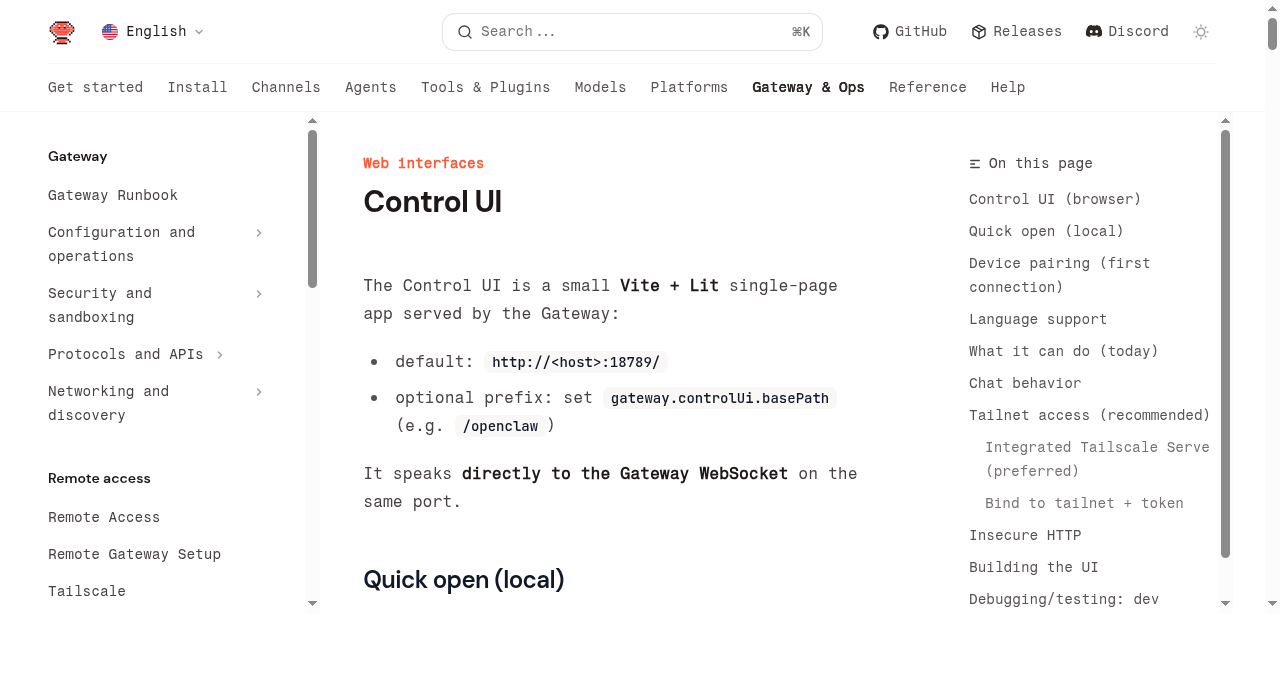
Task: Join the community via the Discord icon
Action: [x=1092, y=31]
